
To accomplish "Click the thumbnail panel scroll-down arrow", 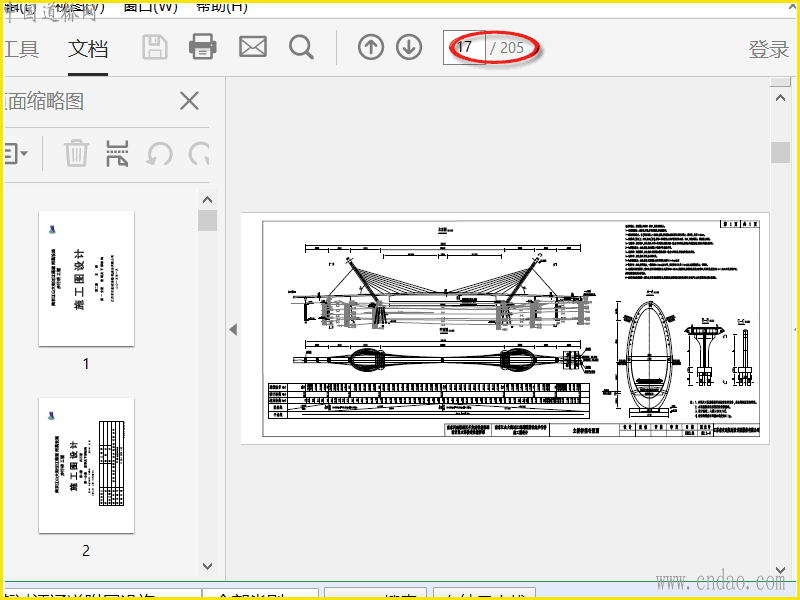I will [x=207, y=566].
